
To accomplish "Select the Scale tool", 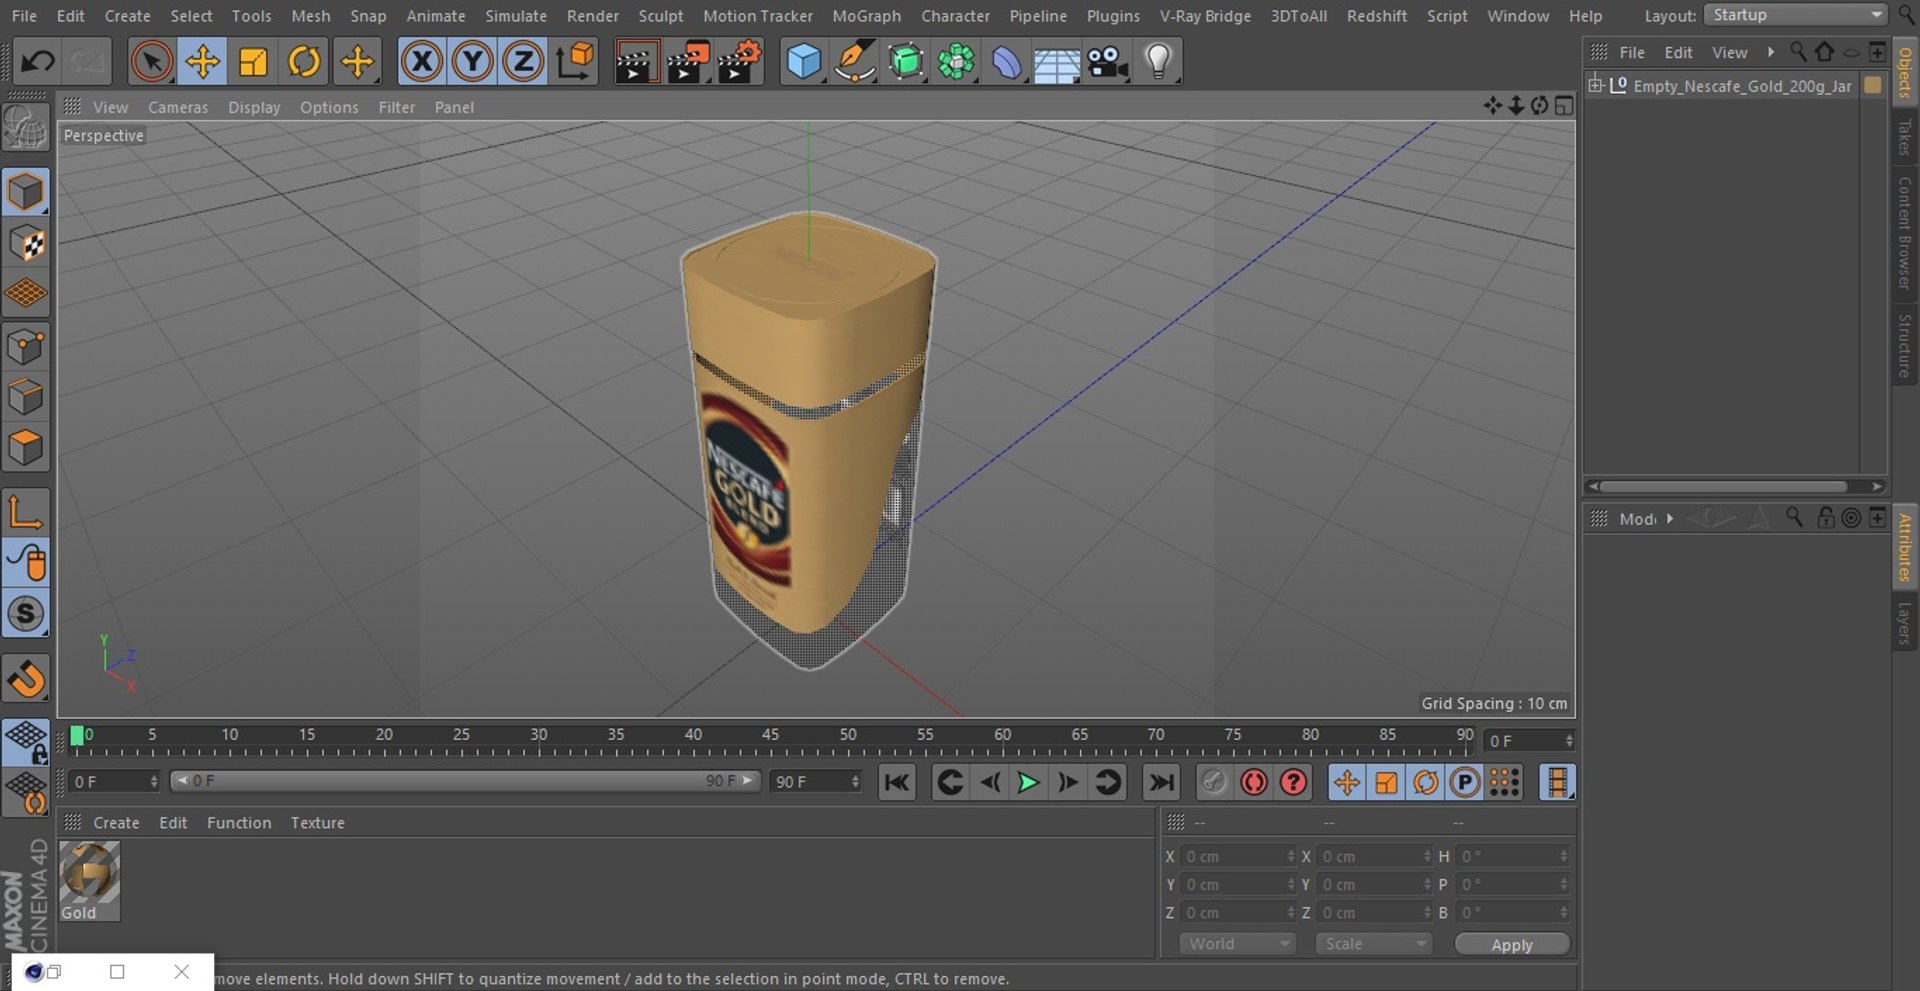I will click(x=253, y=62).
